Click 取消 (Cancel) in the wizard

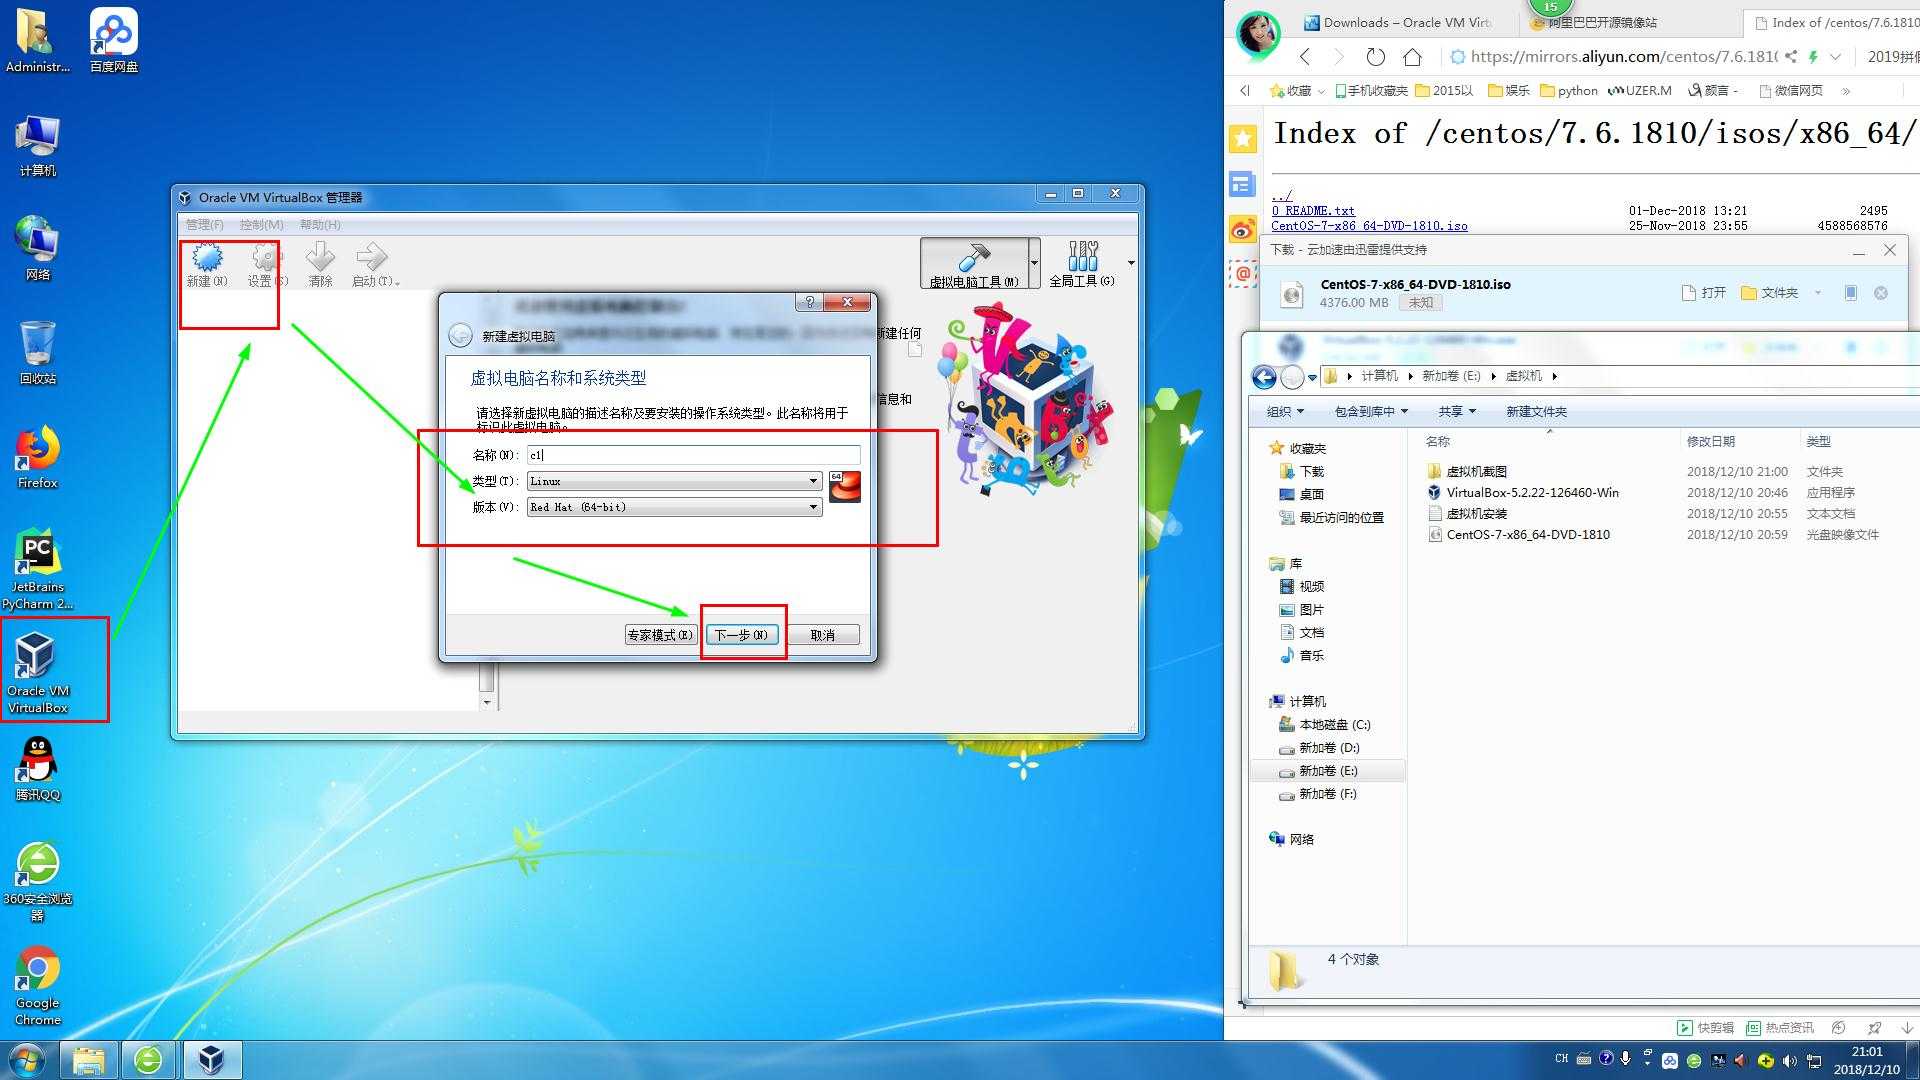point(823,635)
